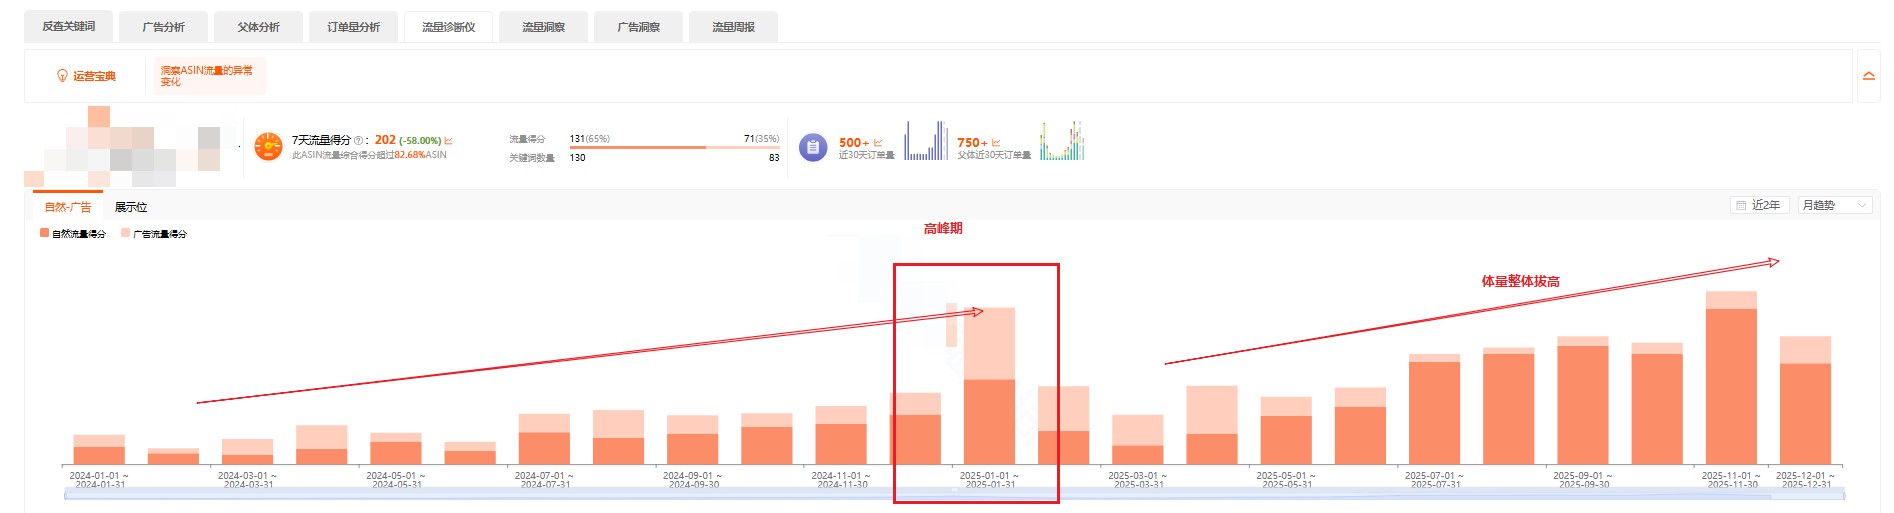Switch to the 流量周报 tab
The width and height of the screenshot is (1894, 513).
point(733,27)
